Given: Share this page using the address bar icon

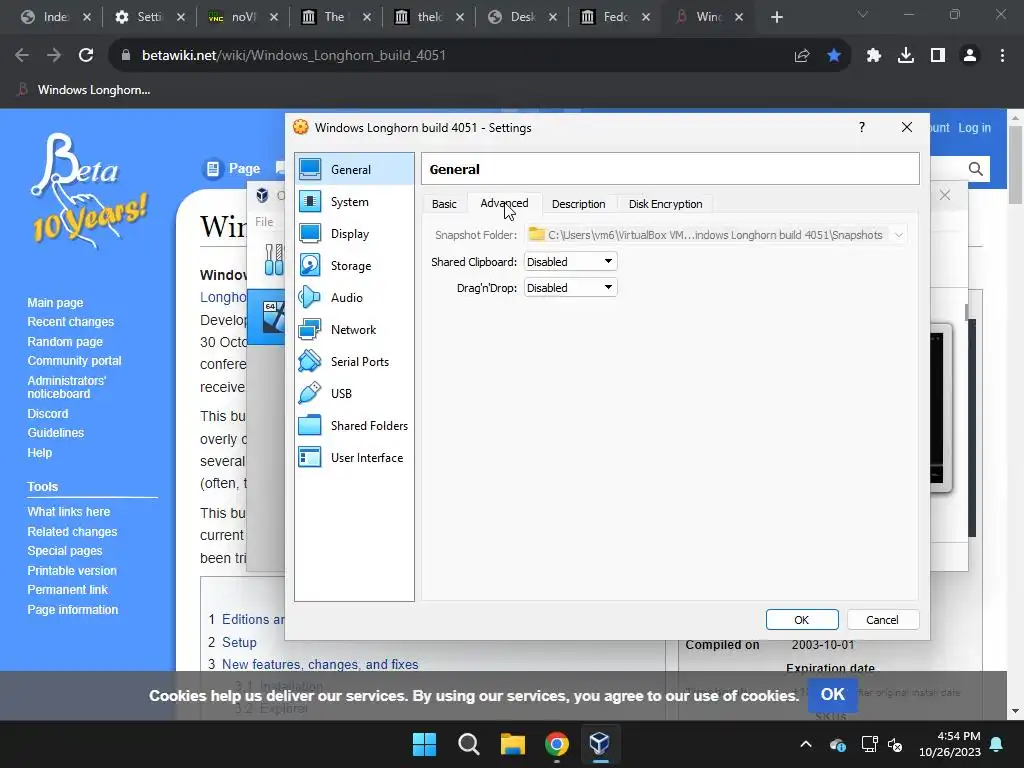Looking at the screenshot, I should coord(802,56).
